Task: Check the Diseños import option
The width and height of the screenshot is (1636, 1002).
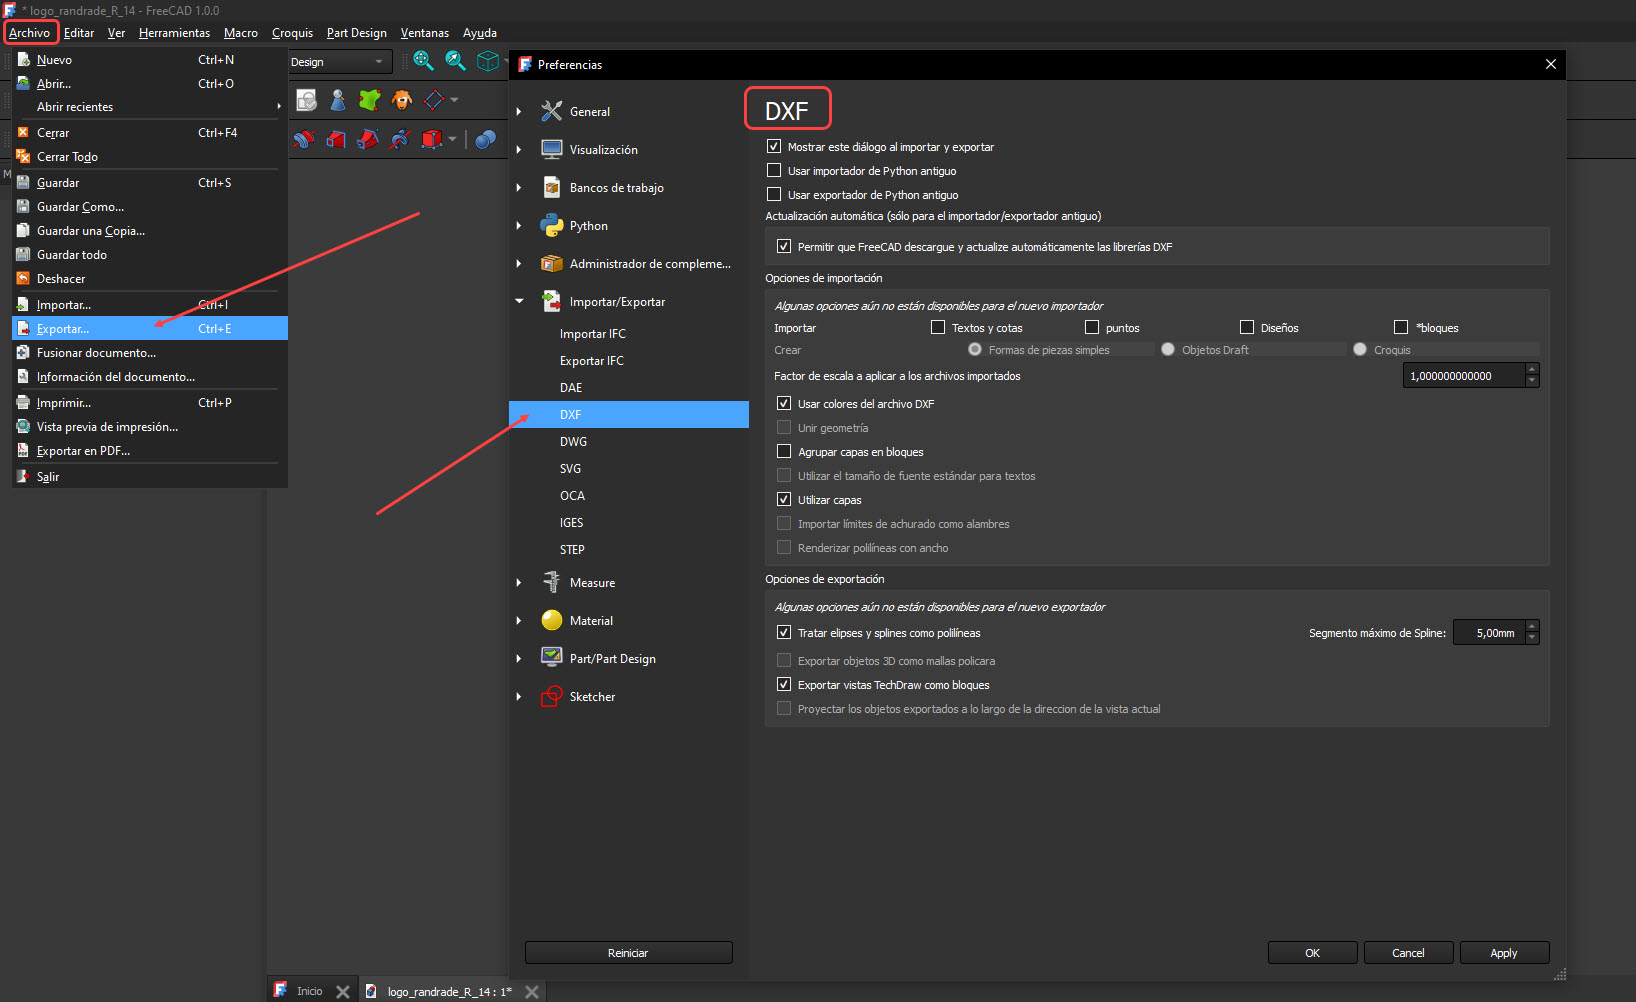Action: coord(1247,327)
